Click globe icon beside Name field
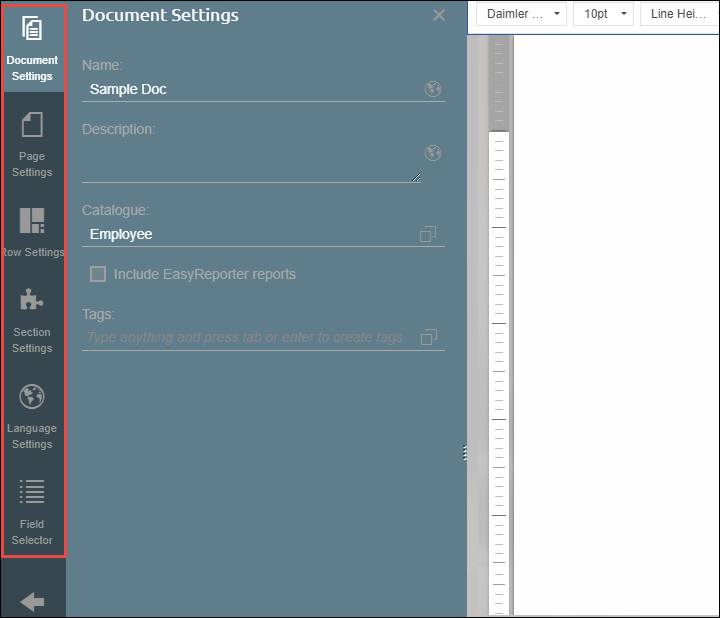720x618 pixels. click(433, 89)
